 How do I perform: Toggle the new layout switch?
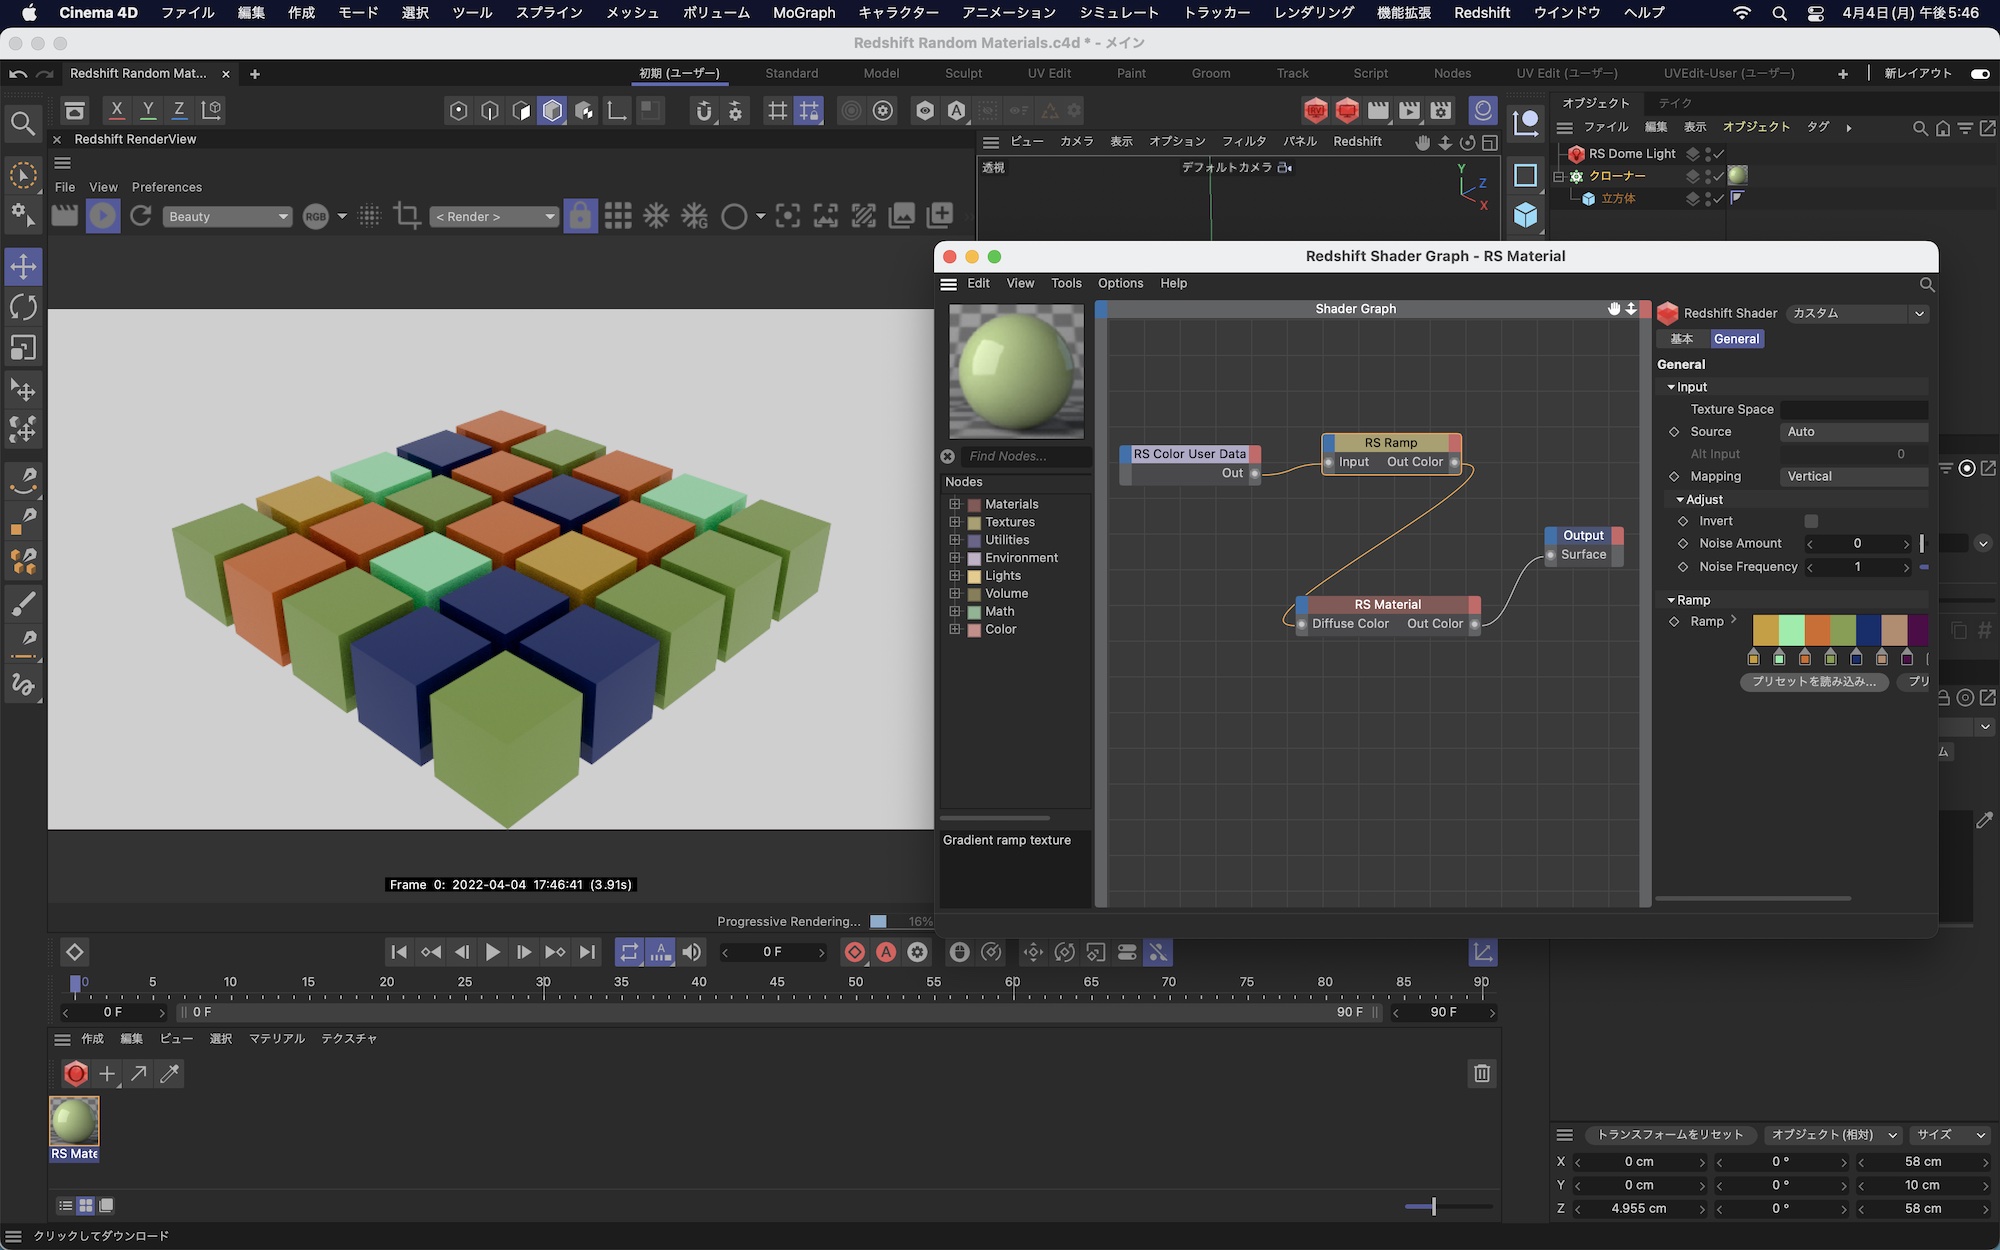point(1980,73)
